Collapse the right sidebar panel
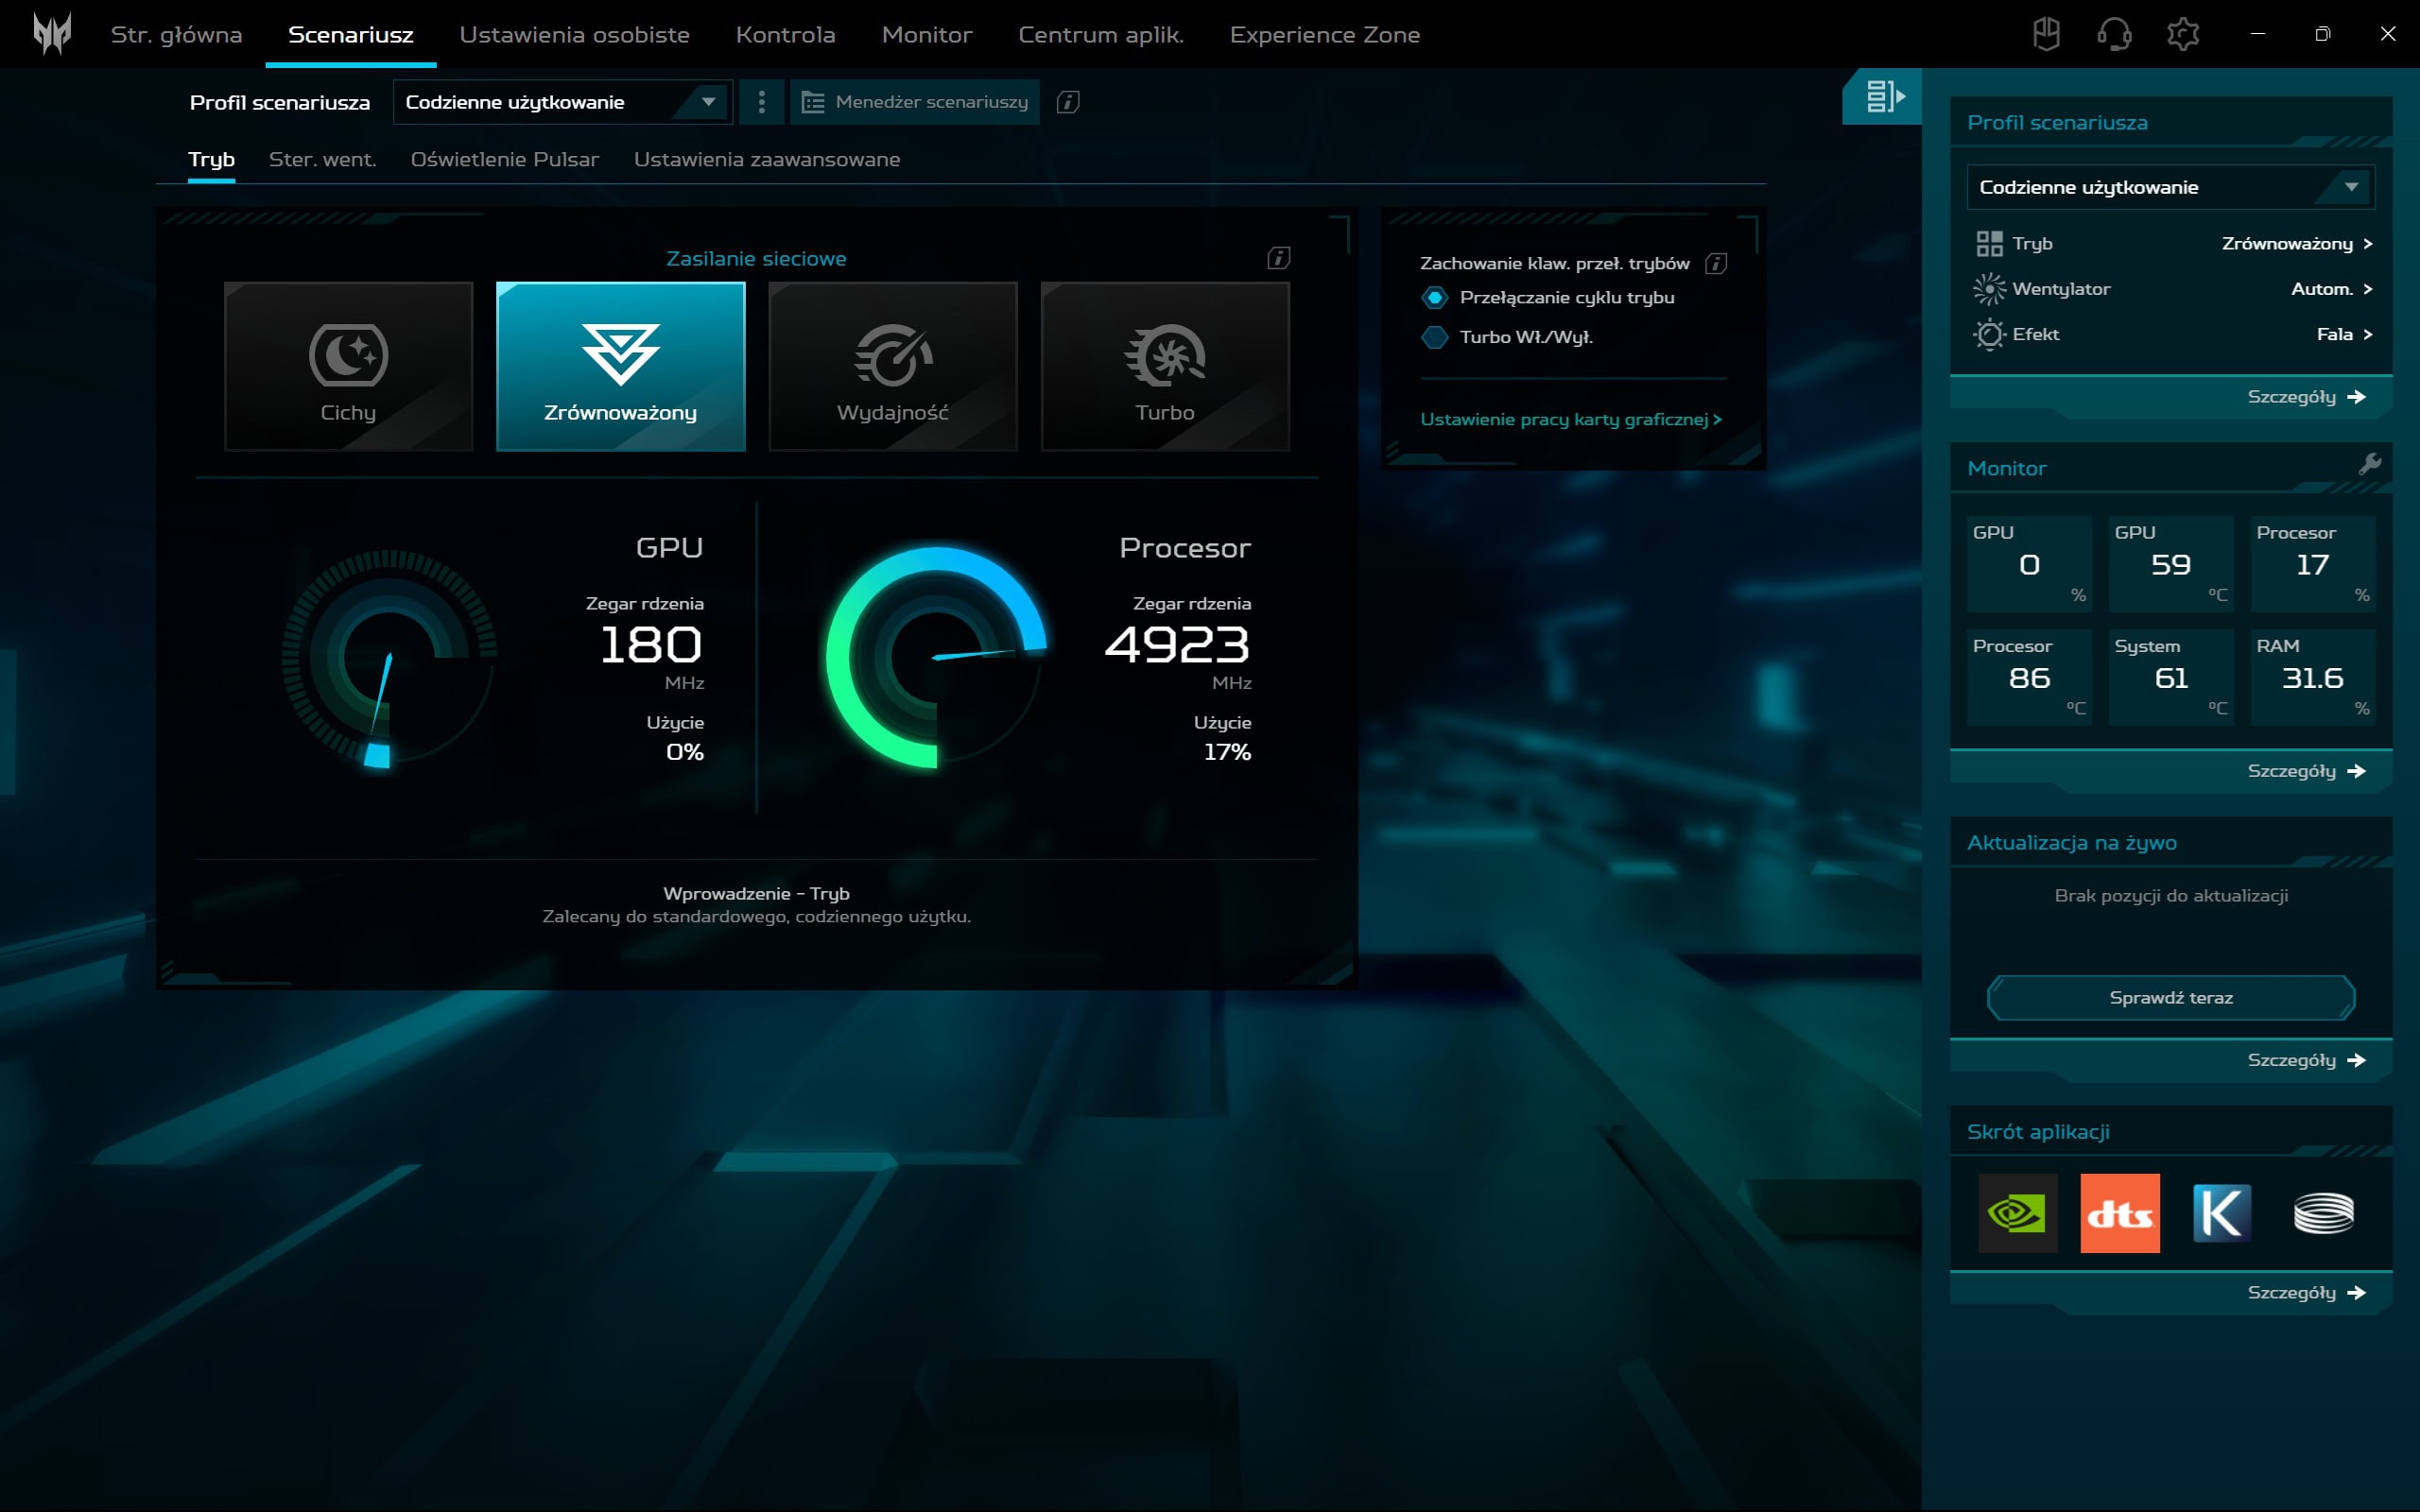The height and width of the screenshot is (1512, 2420). [x=1883, y=96]
